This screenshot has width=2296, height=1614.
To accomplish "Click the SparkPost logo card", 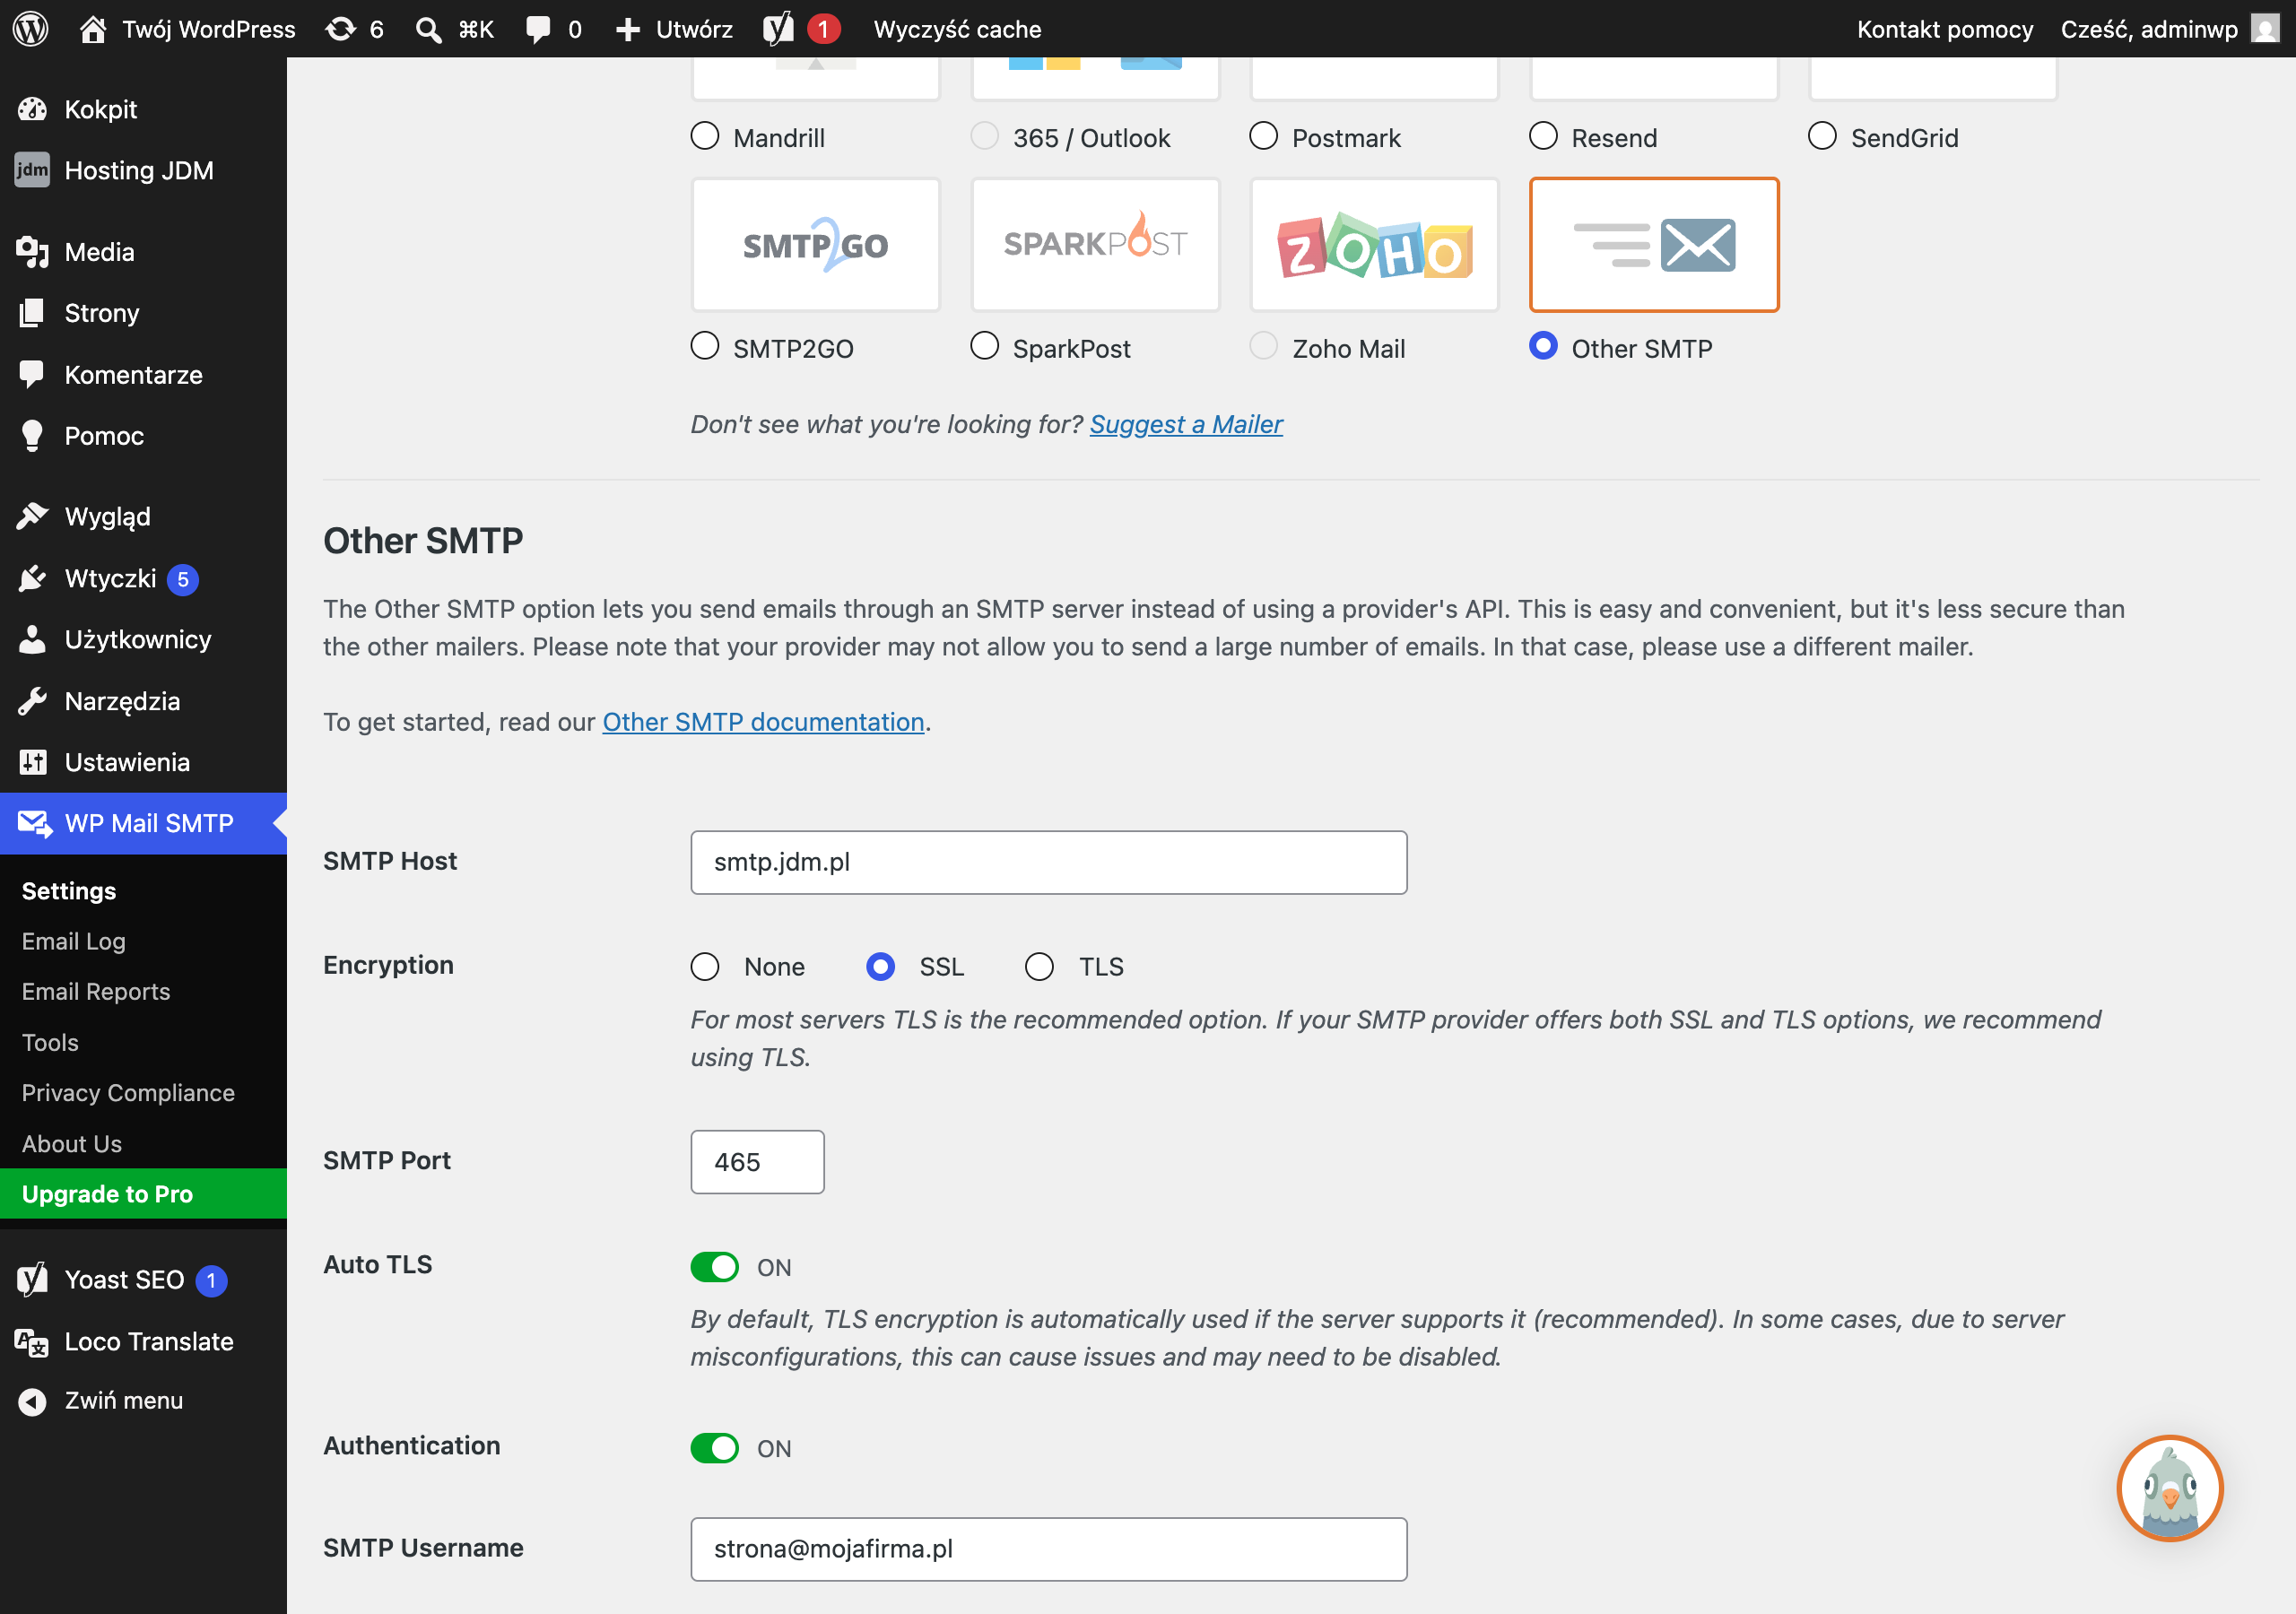I will [x=1095, y=245].
